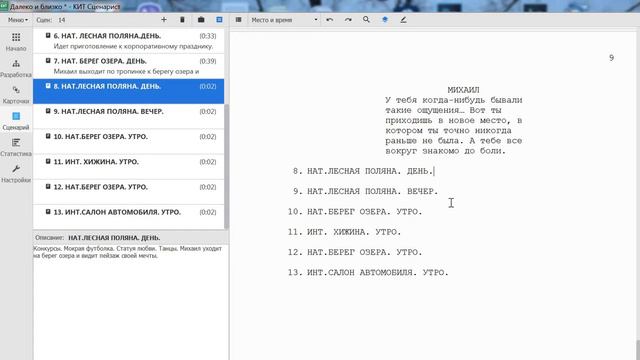640x360 pixels.
Task: Click the scene icon of row 10
Action: pyautogui.click(x=48, y=136)
